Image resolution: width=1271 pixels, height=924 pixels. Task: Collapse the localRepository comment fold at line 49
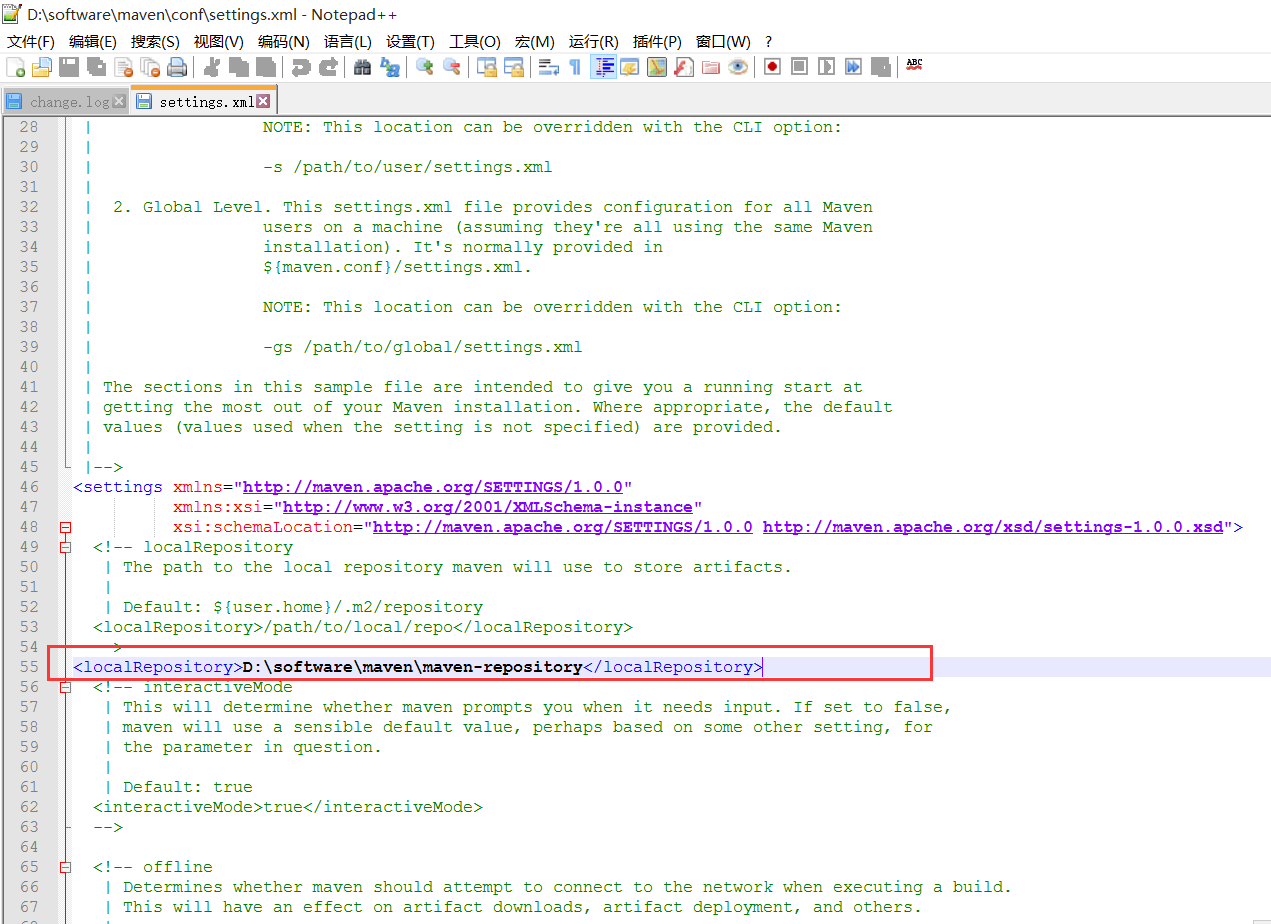(66, 547)
